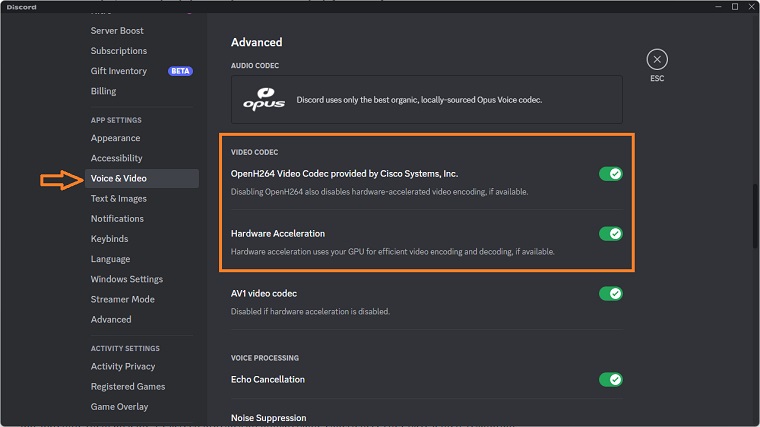Go to the Appearance settings page
The height and width of the screenshot is (427, 760).
115,138
